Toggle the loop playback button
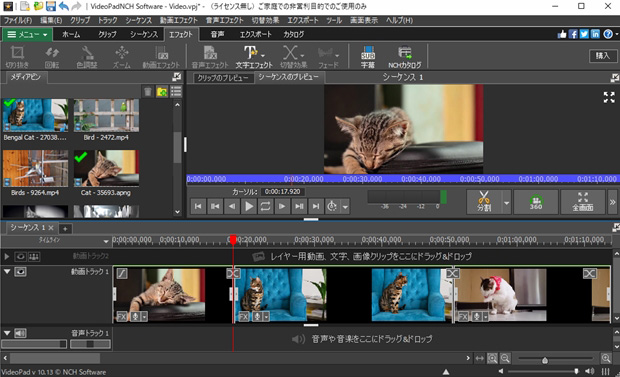This screenshot has width=620, height=377. click(x=265, y=206)
